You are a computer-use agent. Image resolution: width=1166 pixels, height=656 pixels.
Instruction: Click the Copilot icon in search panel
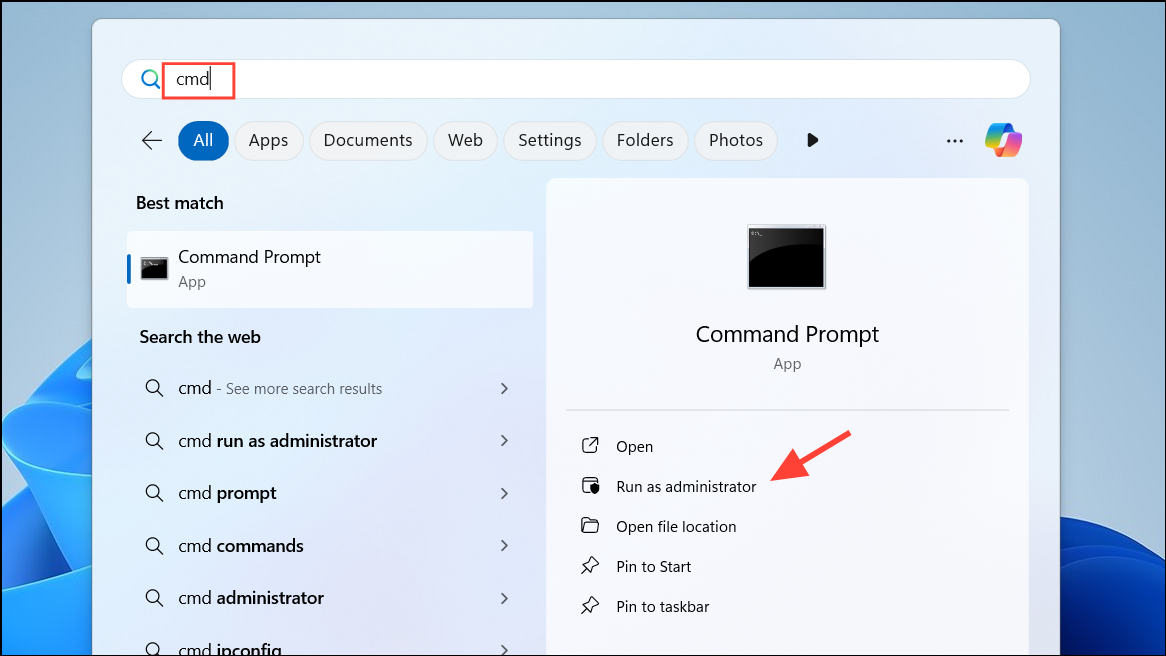[1003, 140]
